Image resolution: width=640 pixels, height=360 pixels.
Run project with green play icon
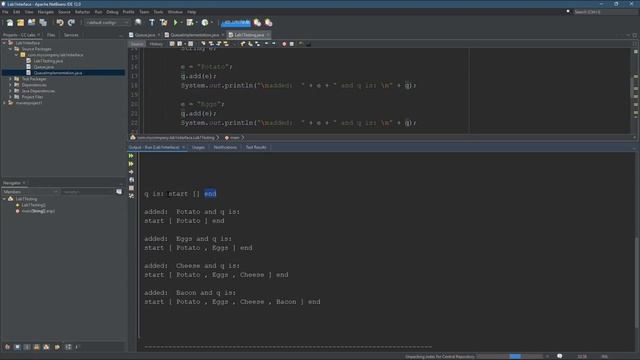pyautogui.click(x=176, y=23)
